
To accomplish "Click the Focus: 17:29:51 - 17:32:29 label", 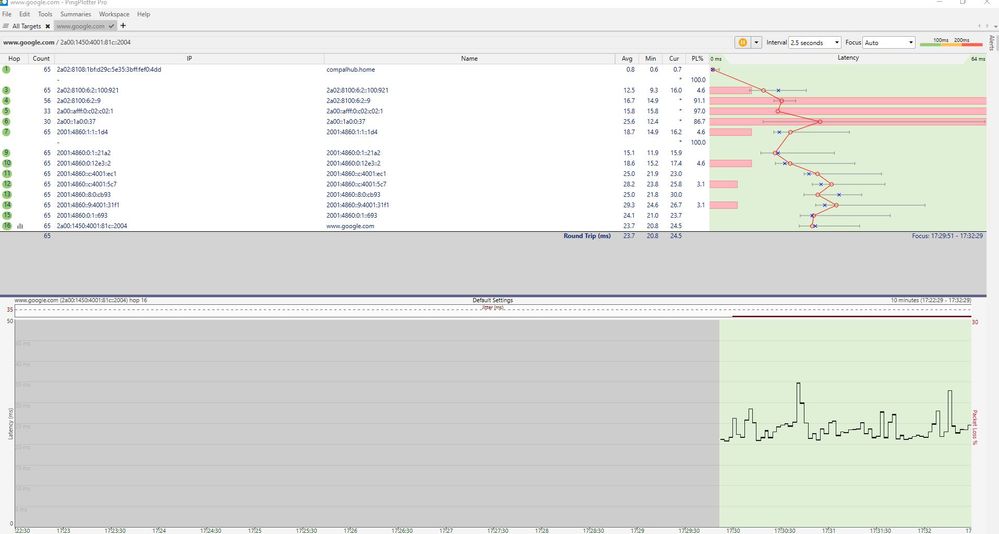I will tap(947, 236).
